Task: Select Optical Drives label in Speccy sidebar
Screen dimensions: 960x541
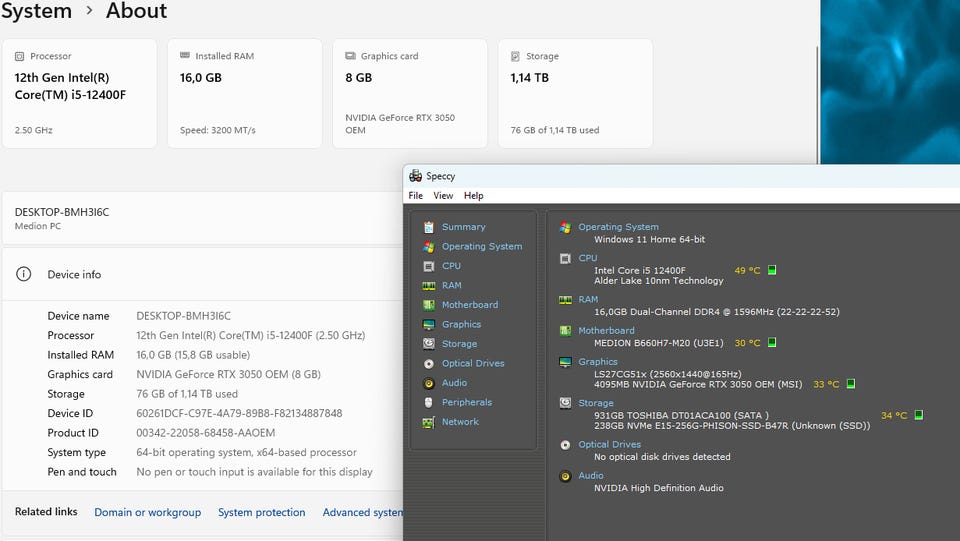Action: (x=473, y=364)
